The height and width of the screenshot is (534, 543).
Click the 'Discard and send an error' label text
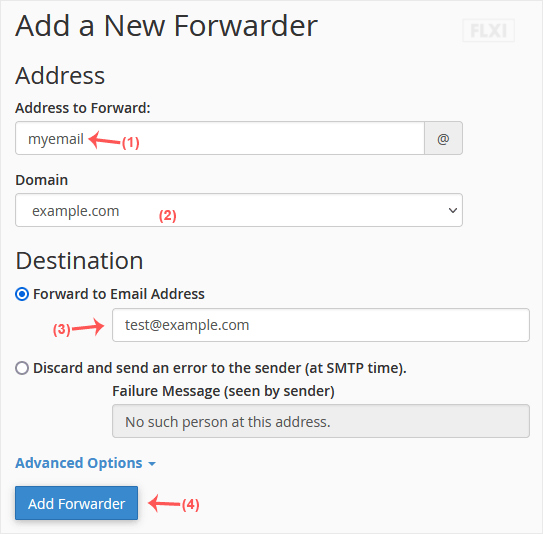pos(220,368)
